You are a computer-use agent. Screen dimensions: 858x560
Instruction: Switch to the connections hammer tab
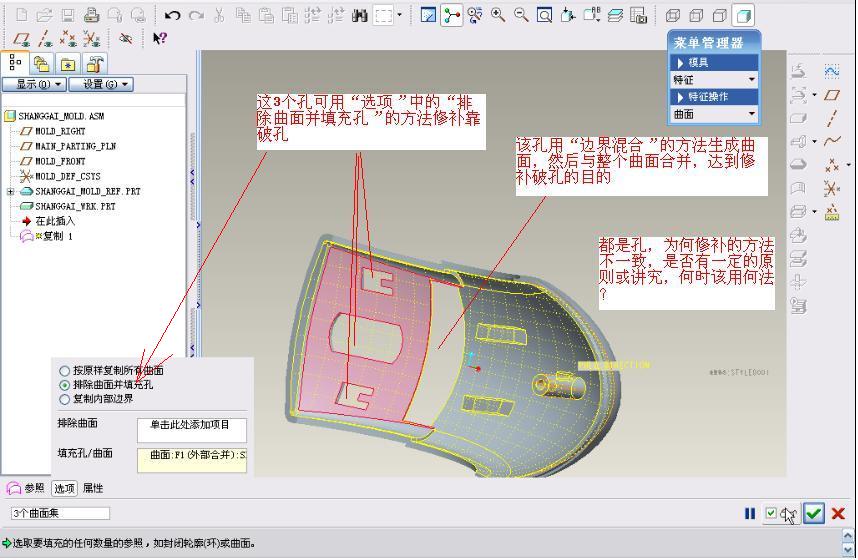[x=94, y=64]
